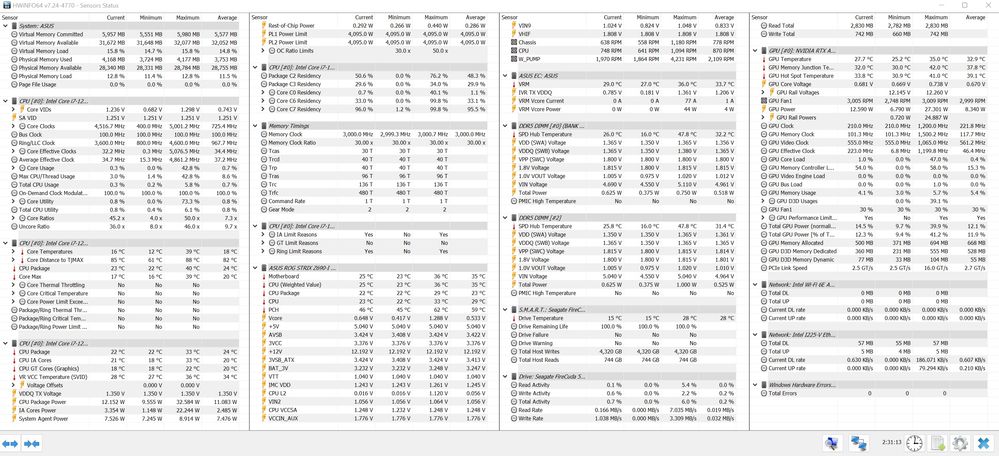Viewport: 999px width, 456px height.
Task: Expand the GPU Rail Voltages row
Action: (763, 92)
